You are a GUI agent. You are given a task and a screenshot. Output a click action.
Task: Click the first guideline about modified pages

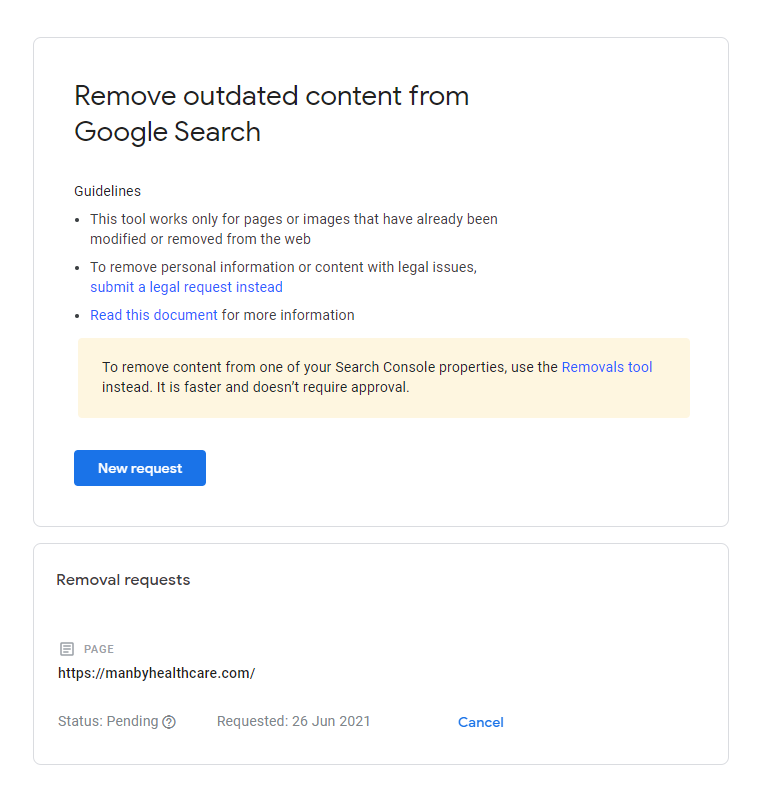[293, 219]
